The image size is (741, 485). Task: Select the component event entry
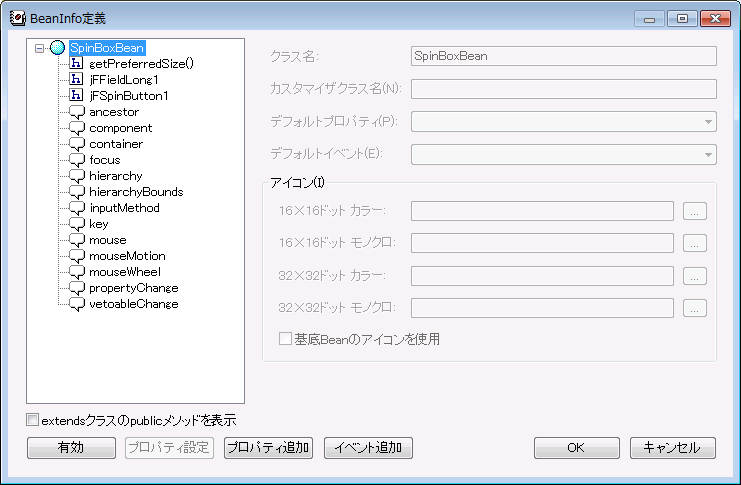point(121,128)
